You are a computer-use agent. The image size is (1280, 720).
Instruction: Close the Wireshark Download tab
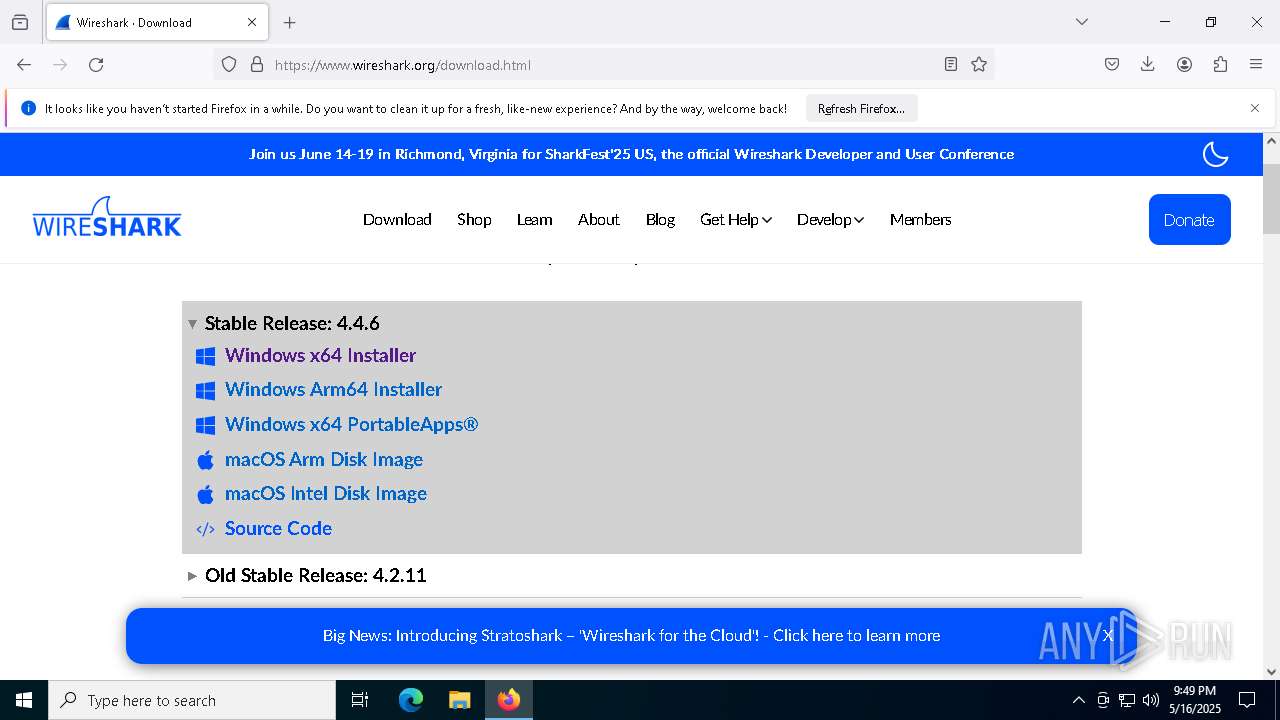(252, 22)
